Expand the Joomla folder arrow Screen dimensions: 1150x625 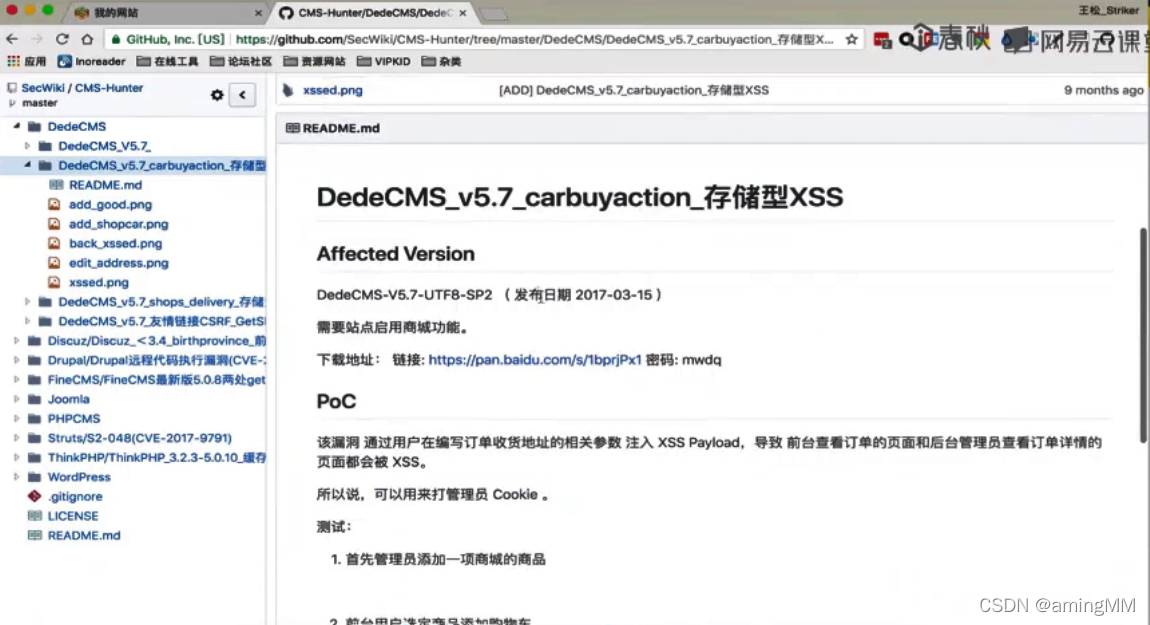click(17, 399)
